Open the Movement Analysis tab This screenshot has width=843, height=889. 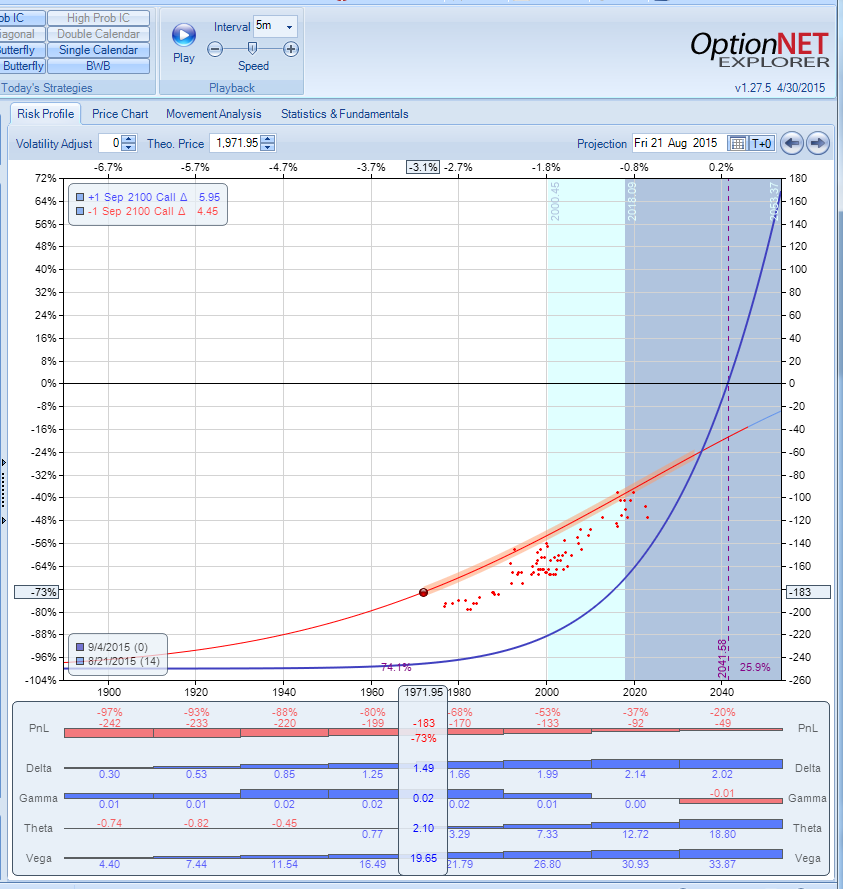tap(214, 114)
